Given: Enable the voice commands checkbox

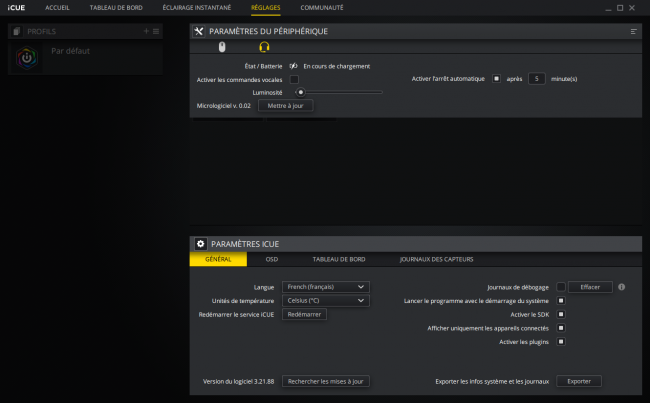Looking at the screenshot, I should (x=294, y=79).
